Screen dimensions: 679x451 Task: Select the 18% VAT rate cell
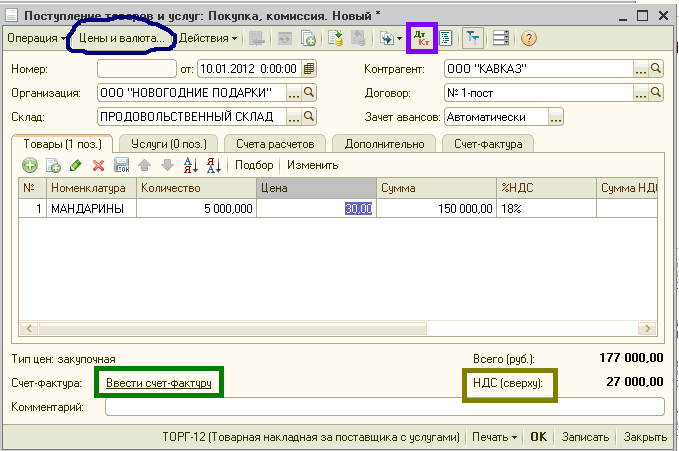coord(546,208)
